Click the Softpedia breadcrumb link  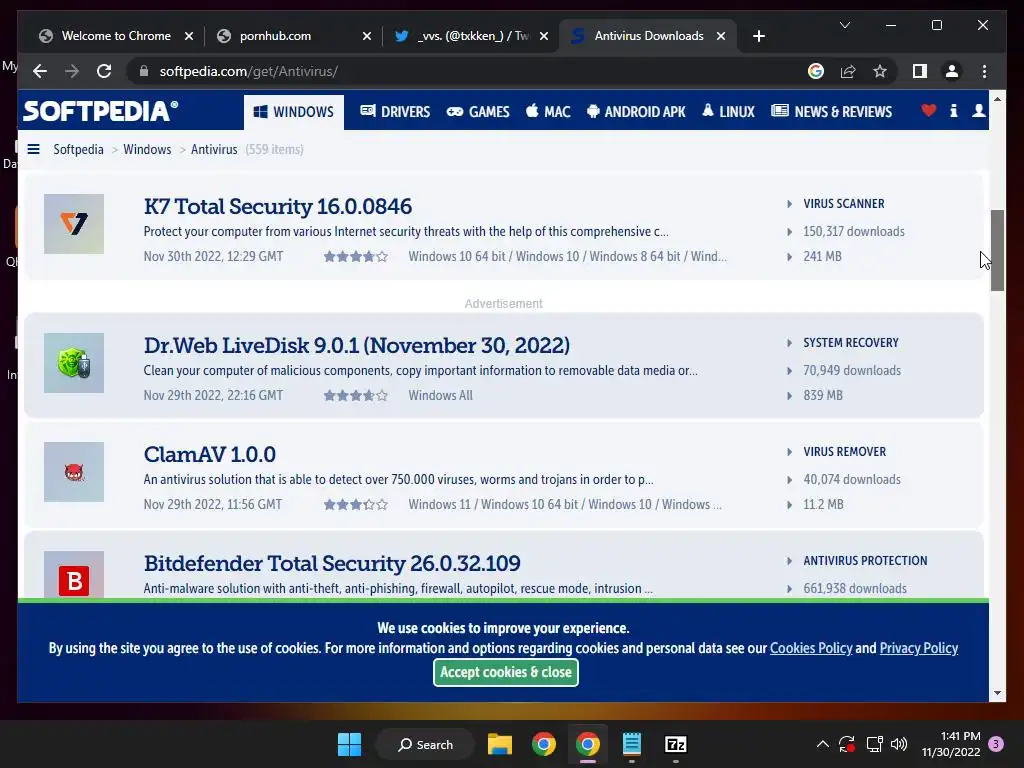[78, 150]
